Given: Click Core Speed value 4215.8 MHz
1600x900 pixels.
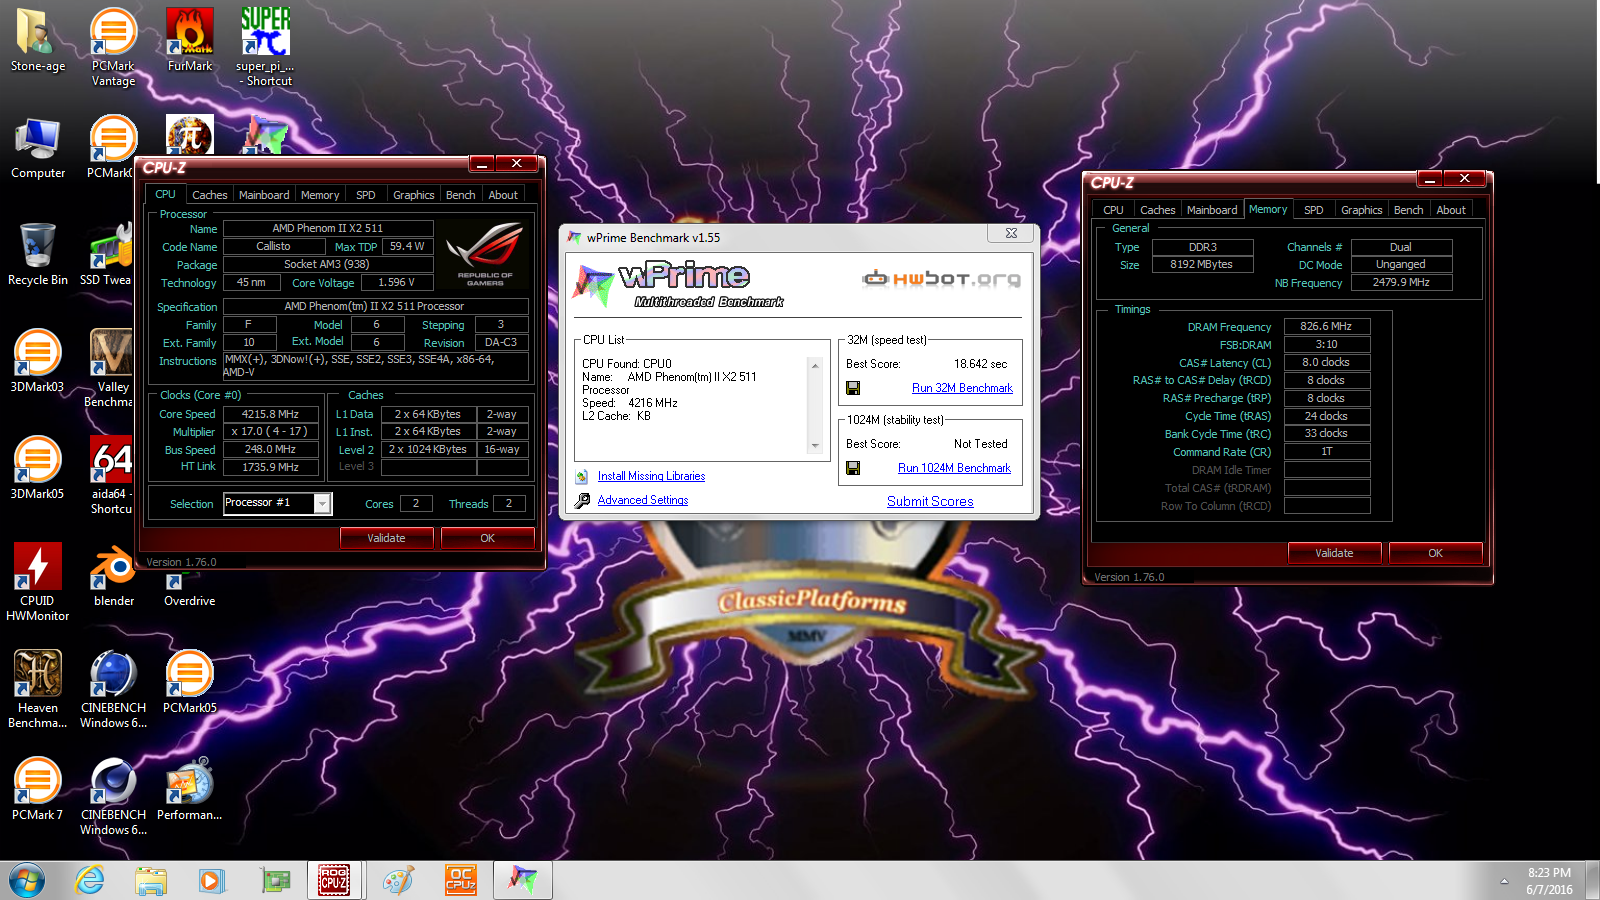Looking at the screenshot, I should click(x=270, y=414).
